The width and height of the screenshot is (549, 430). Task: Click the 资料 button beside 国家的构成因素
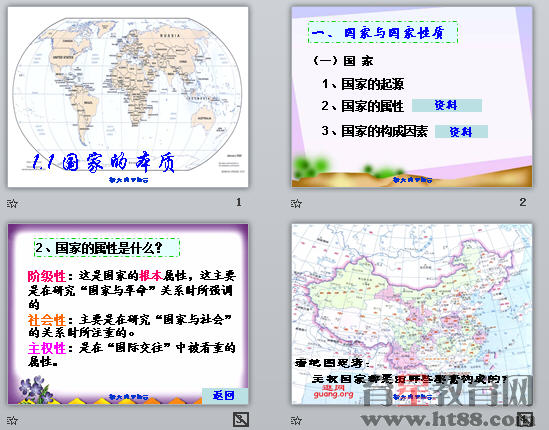pyautogui.click(x=461, y=132)
